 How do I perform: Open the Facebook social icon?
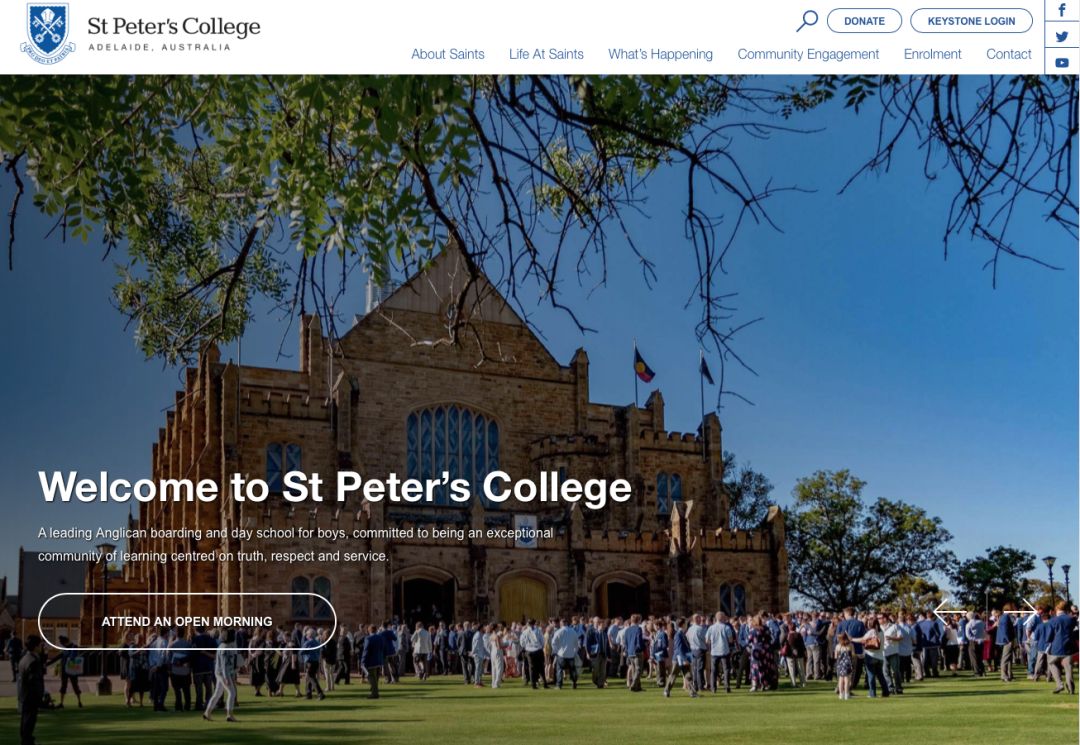[x=1062, y=11]
